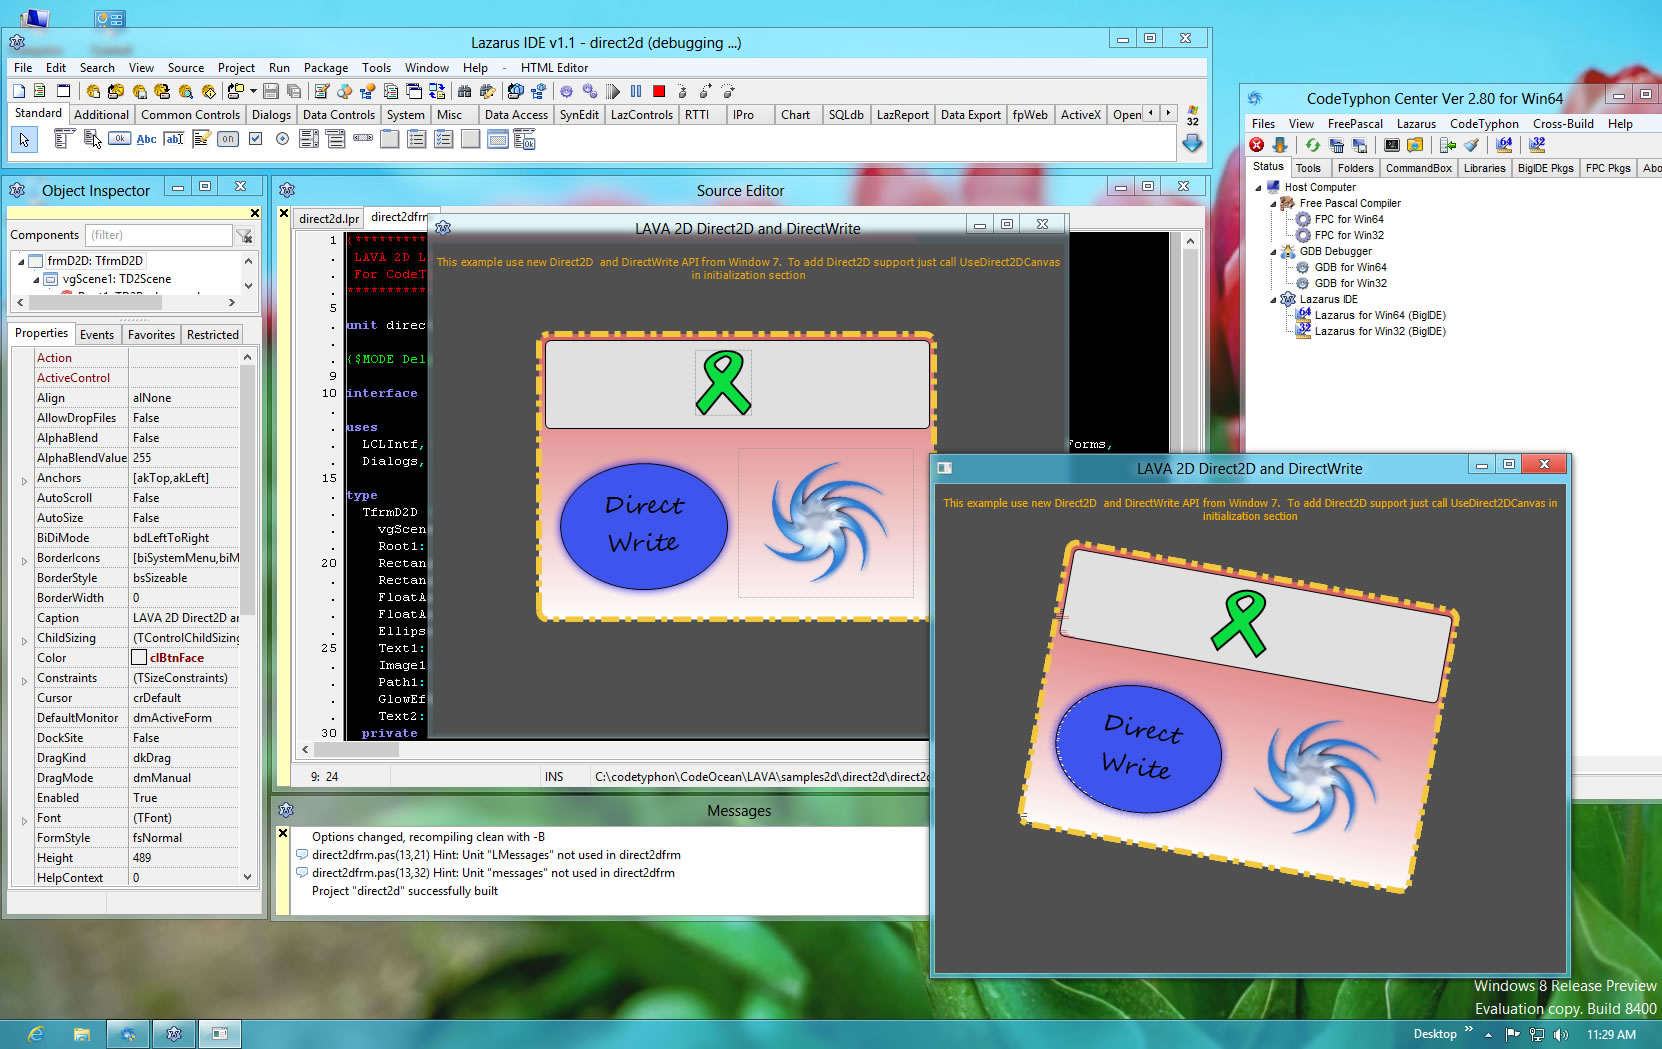This screenshot has width=1662, height=1049.
Task: Open the Cross-Build menu in CodeTyphon Center
Action: pyautogui.click(x=1563, y=124)
